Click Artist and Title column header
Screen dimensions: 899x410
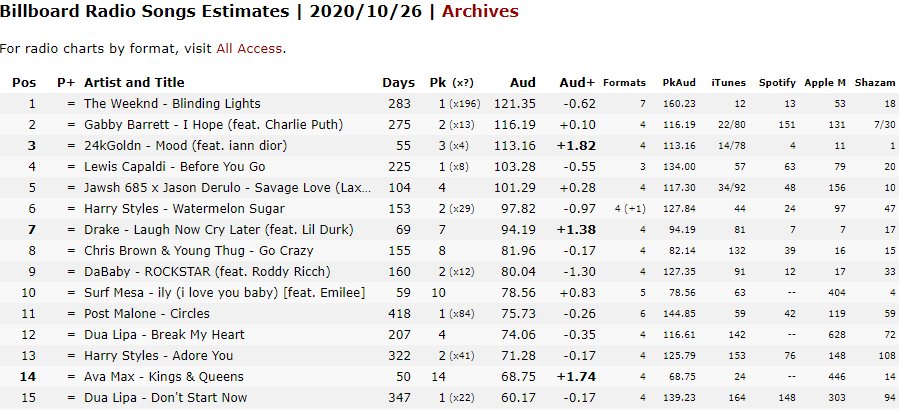pos(134,83)
